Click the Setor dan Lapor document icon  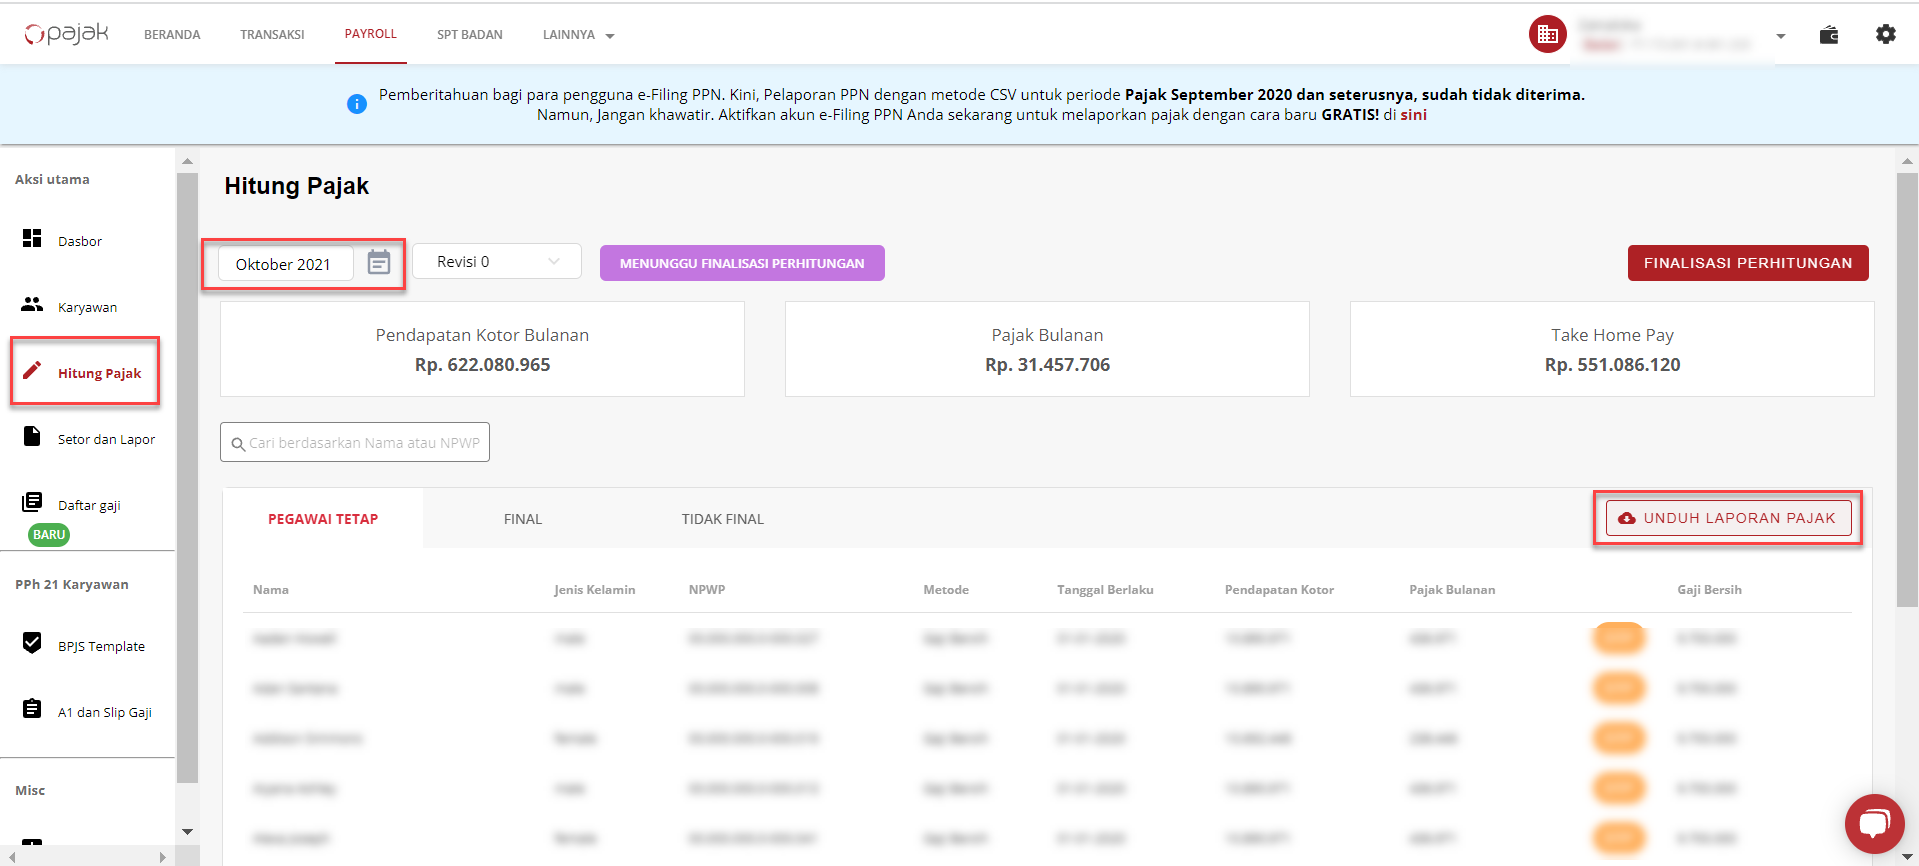[32, 436]
